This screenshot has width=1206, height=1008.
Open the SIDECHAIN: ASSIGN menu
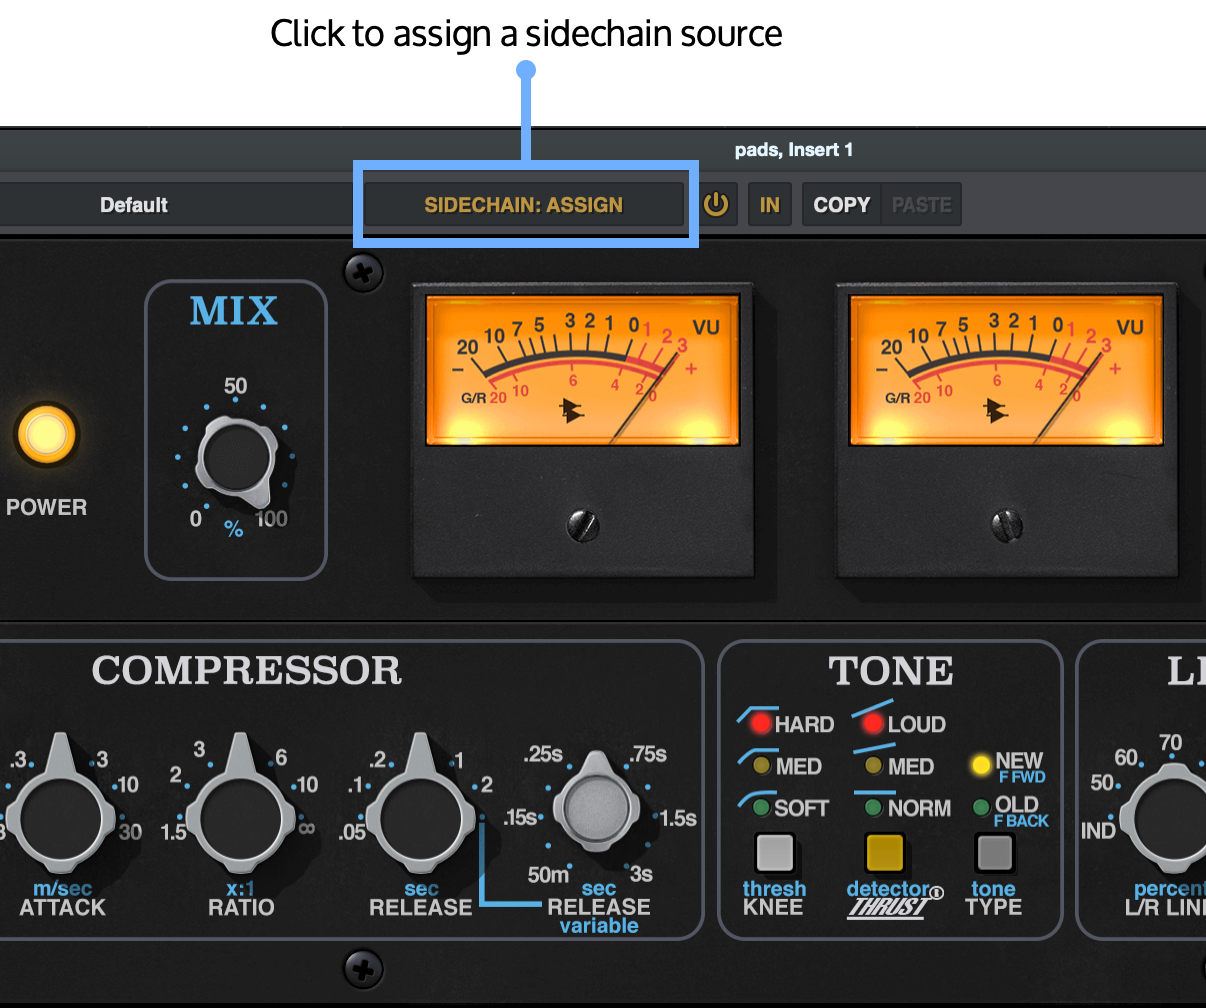click(x=524, y=204)
